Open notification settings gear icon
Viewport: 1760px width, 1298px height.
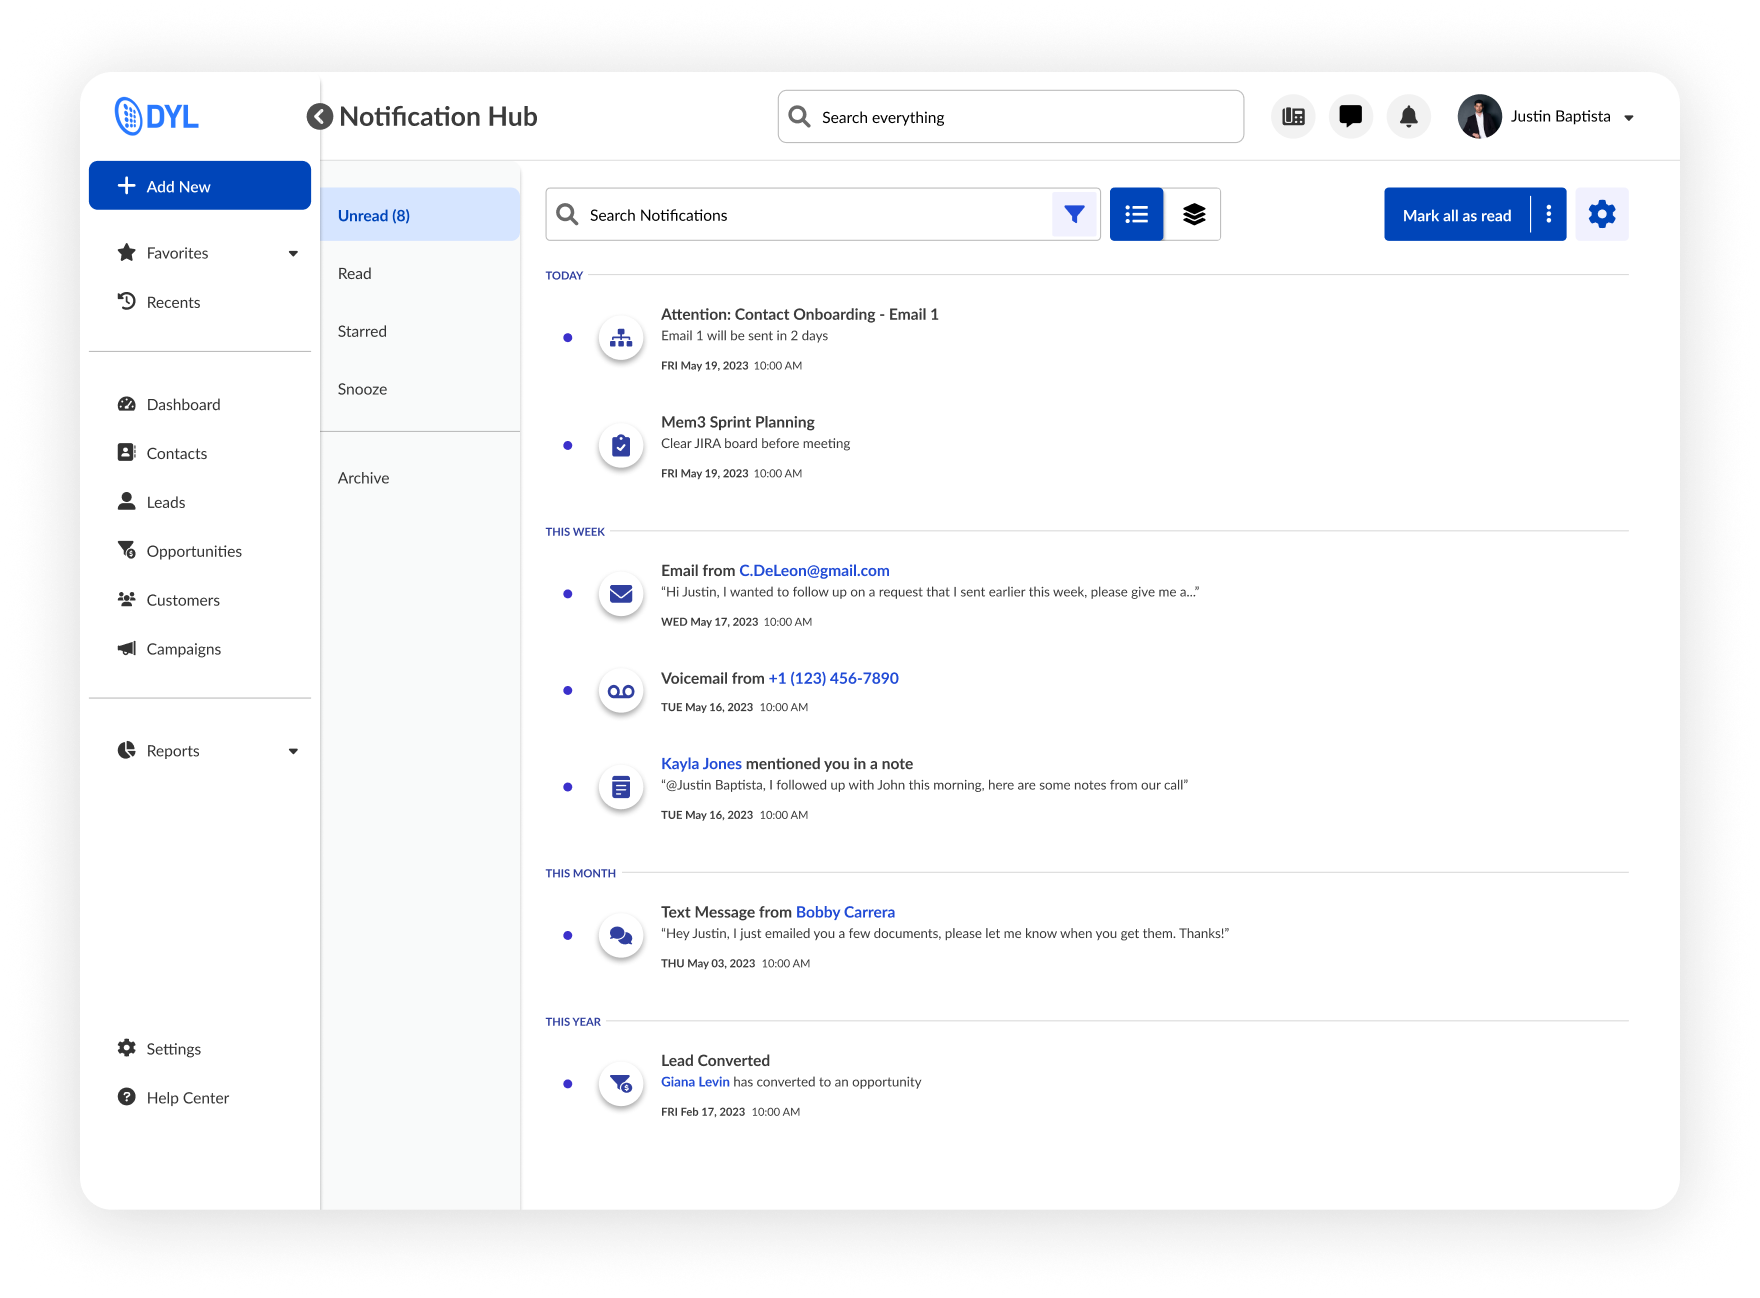click(1601, 214)
